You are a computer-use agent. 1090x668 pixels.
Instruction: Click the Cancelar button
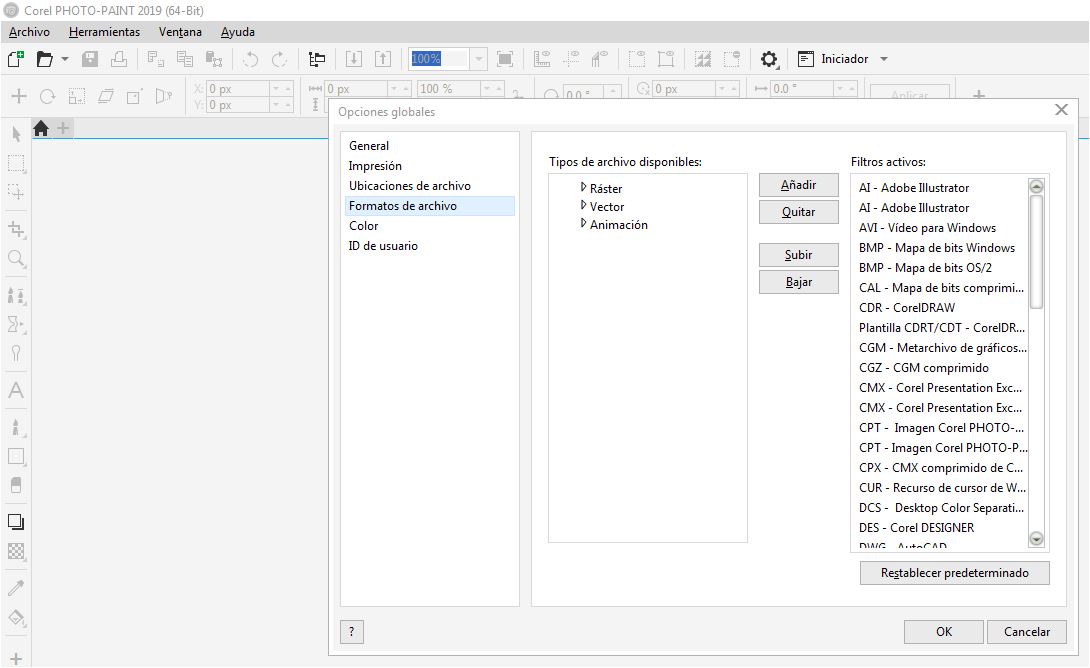click(1027, 632)
